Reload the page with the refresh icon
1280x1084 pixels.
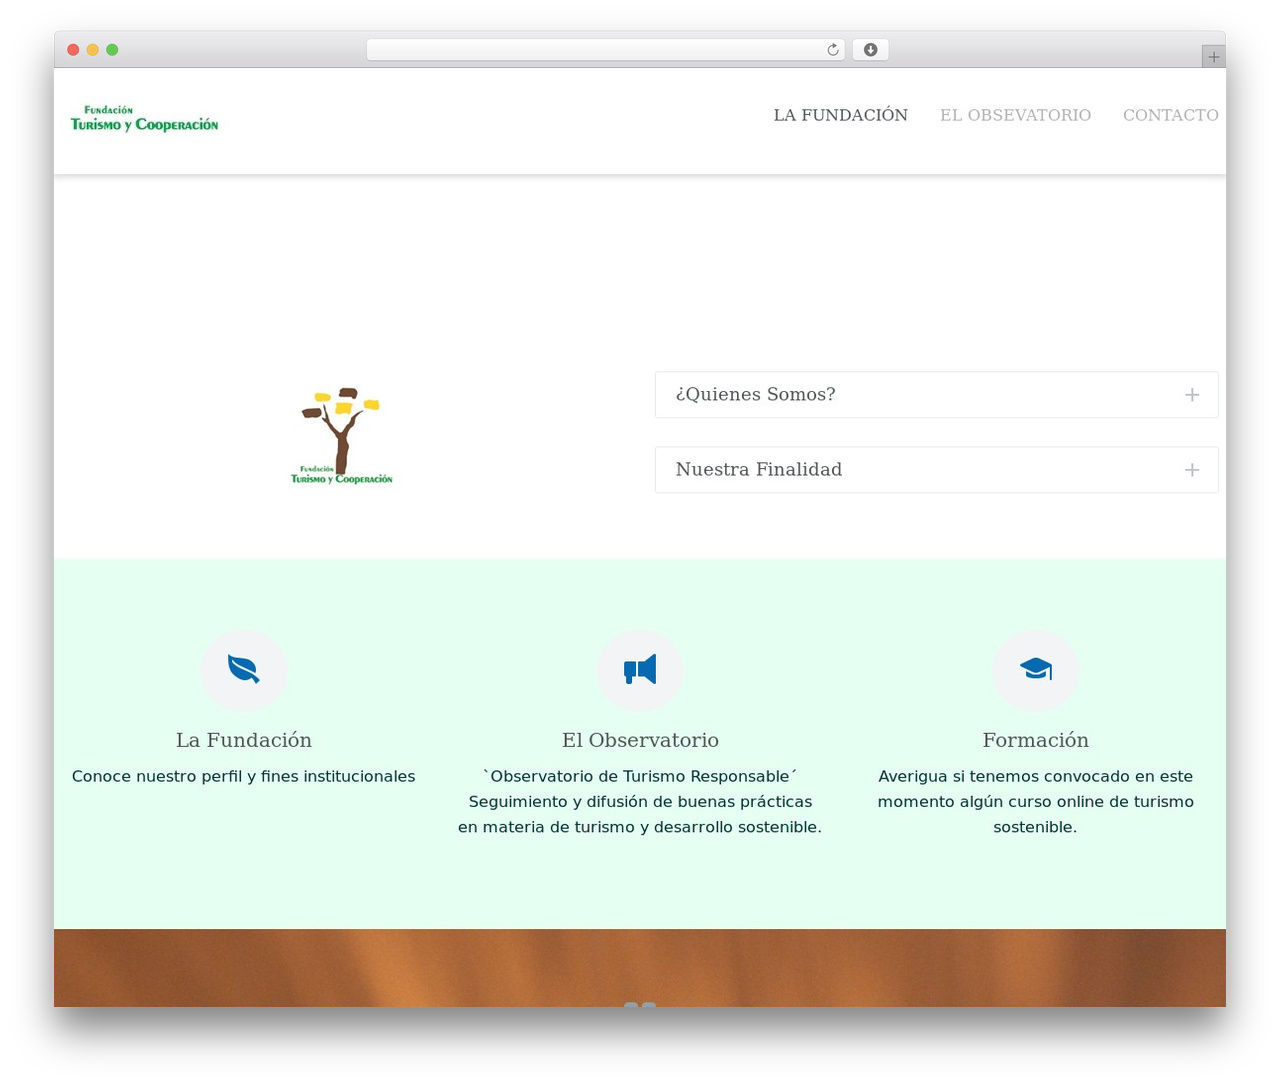[832, 50]
